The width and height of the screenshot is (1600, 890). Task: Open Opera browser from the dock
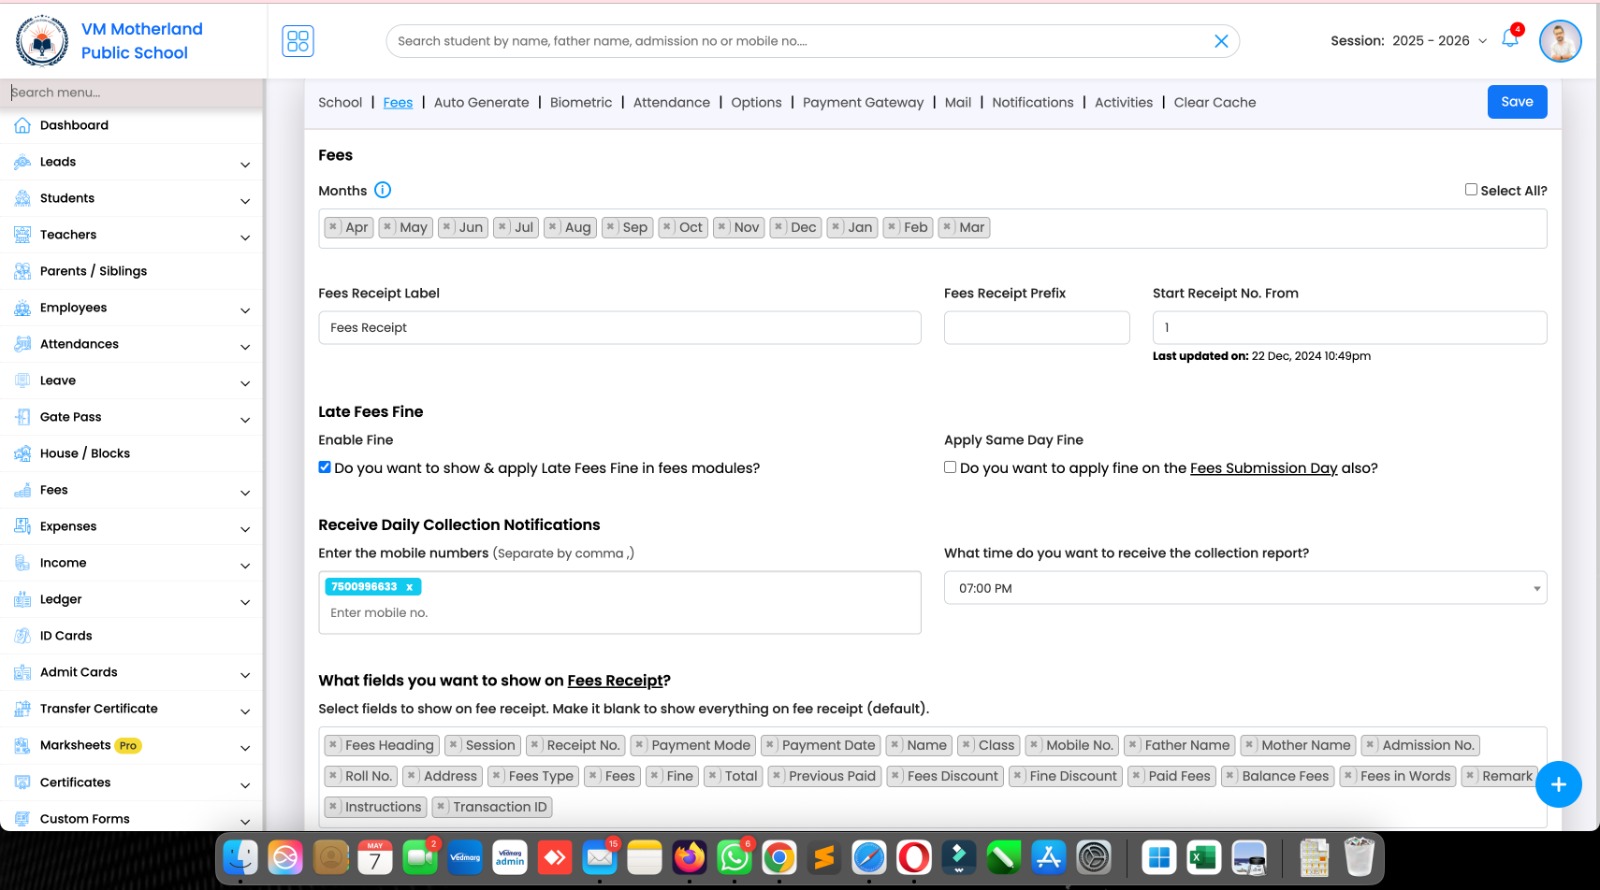914,857
